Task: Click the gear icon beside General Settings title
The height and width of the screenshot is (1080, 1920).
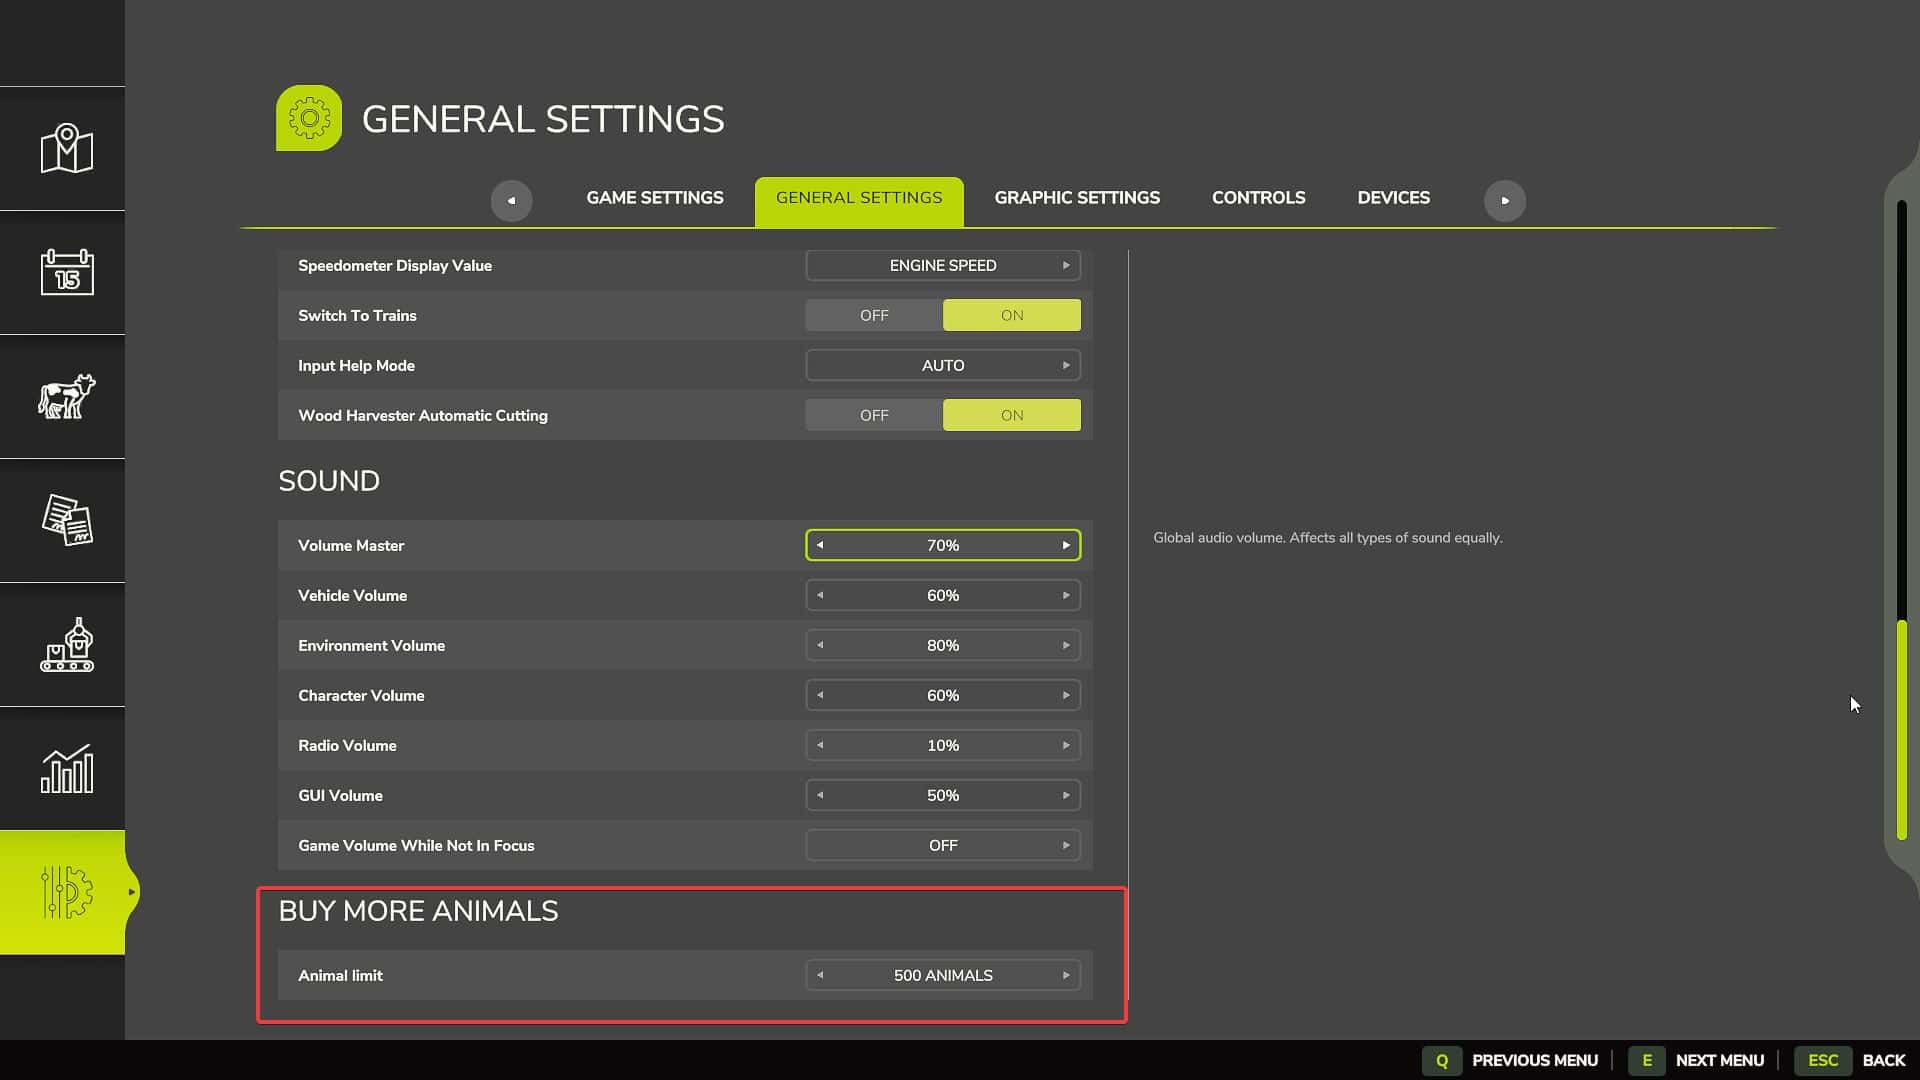Action: pyautogui.click(x=309, y=118)
